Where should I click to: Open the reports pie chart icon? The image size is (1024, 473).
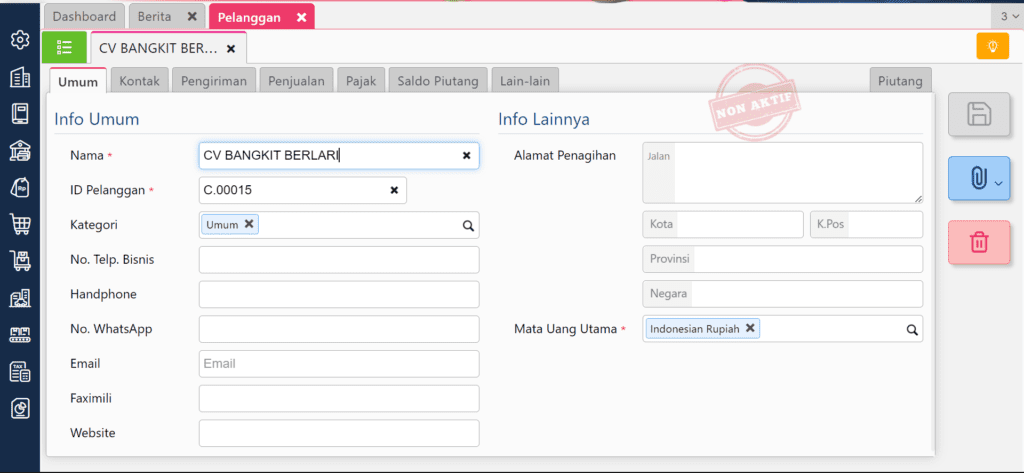(20, 409)
